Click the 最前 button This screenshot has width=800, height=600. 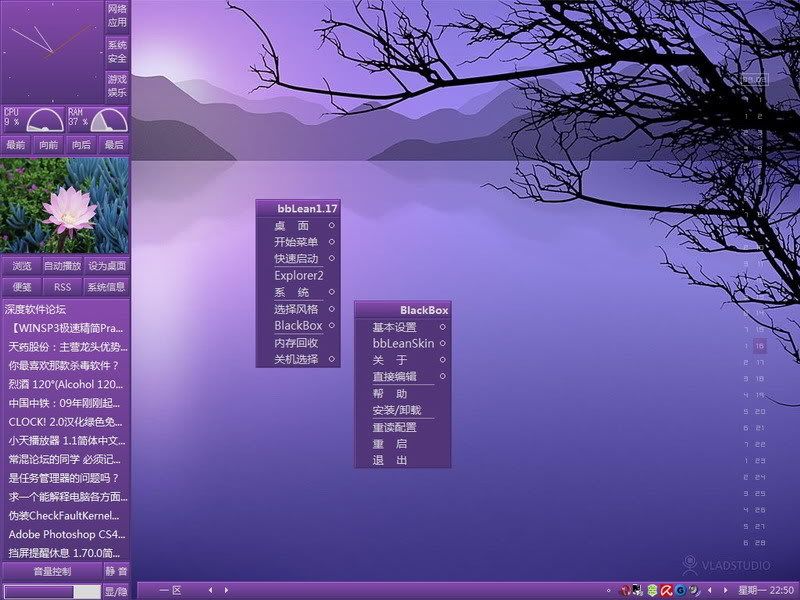tap(15, 145)
